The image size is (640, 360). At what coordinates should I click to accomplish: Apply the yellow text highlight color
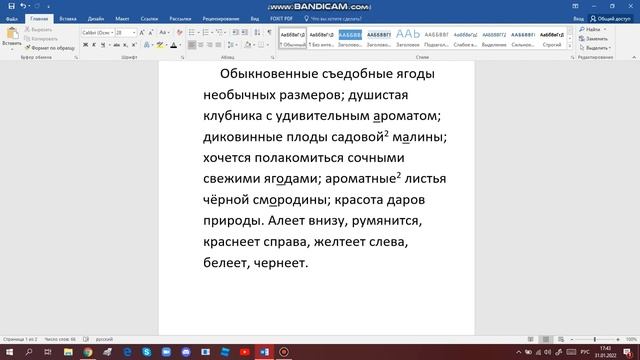tap(160, 45)
